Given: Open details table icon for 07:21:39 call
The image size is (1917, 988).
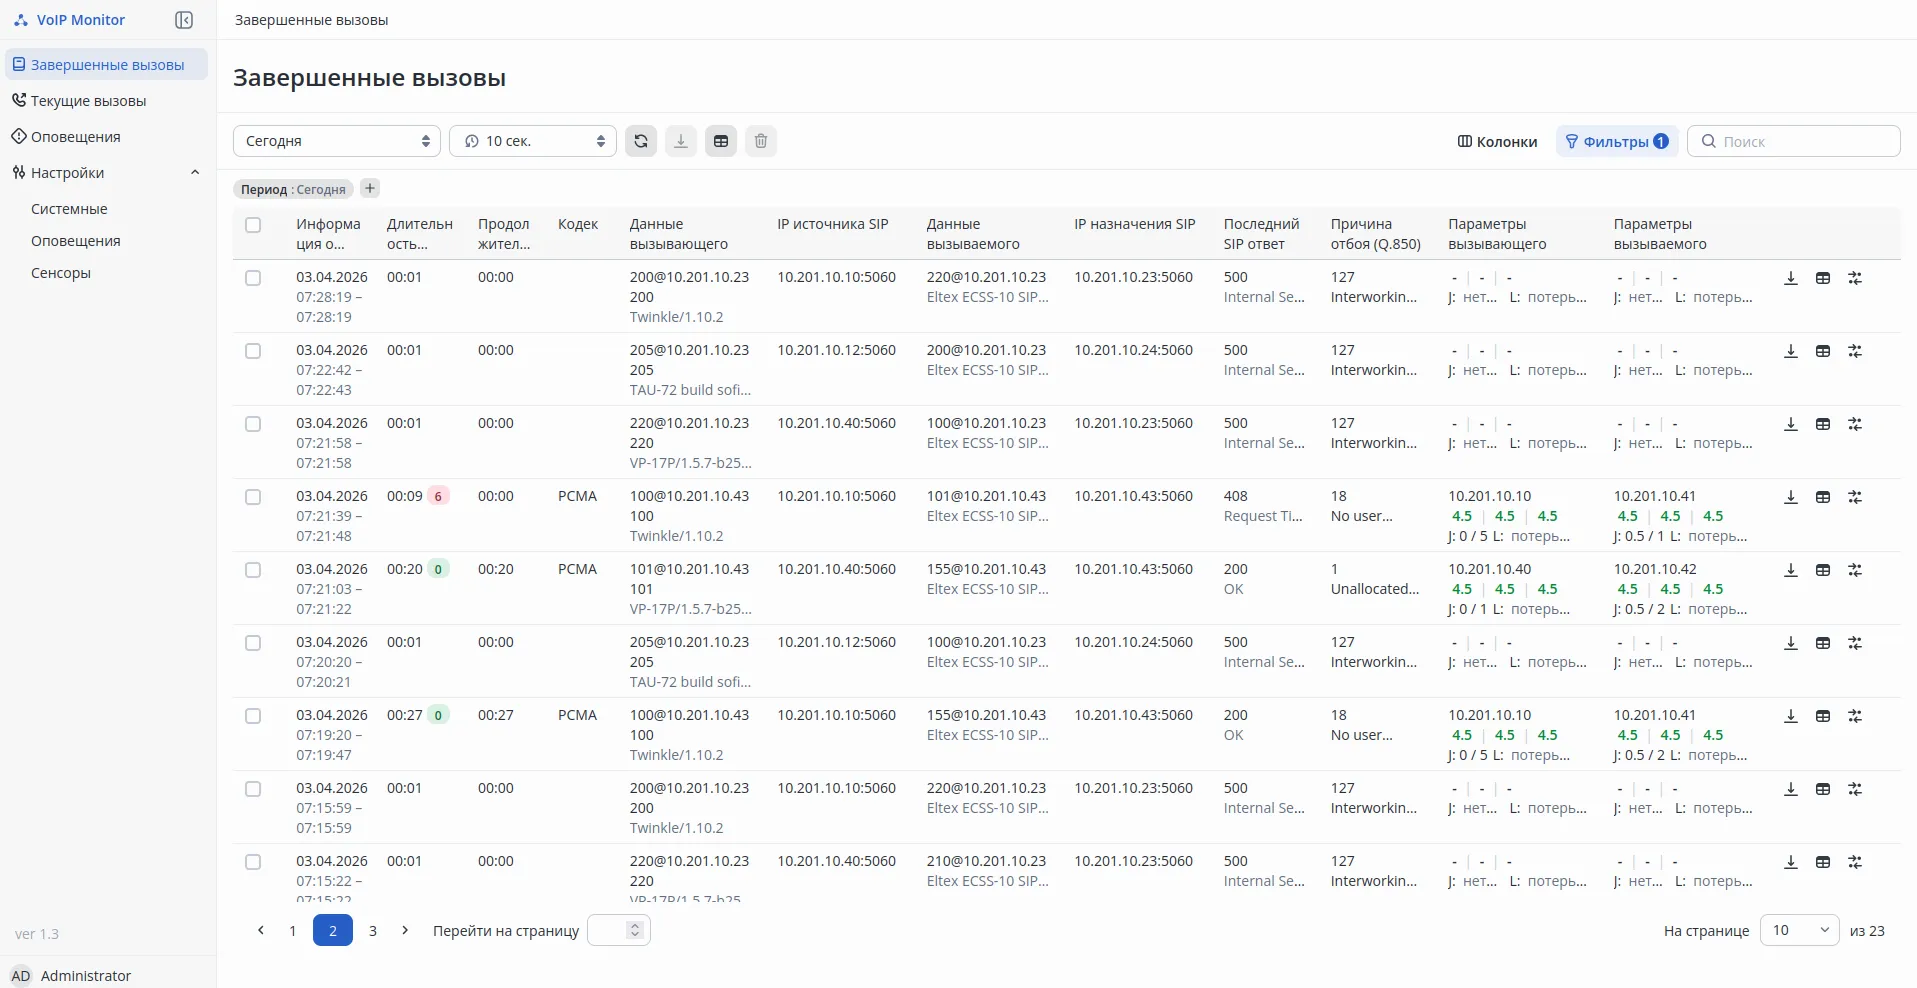Looking at the screenshot, I should pos(1823,497).
